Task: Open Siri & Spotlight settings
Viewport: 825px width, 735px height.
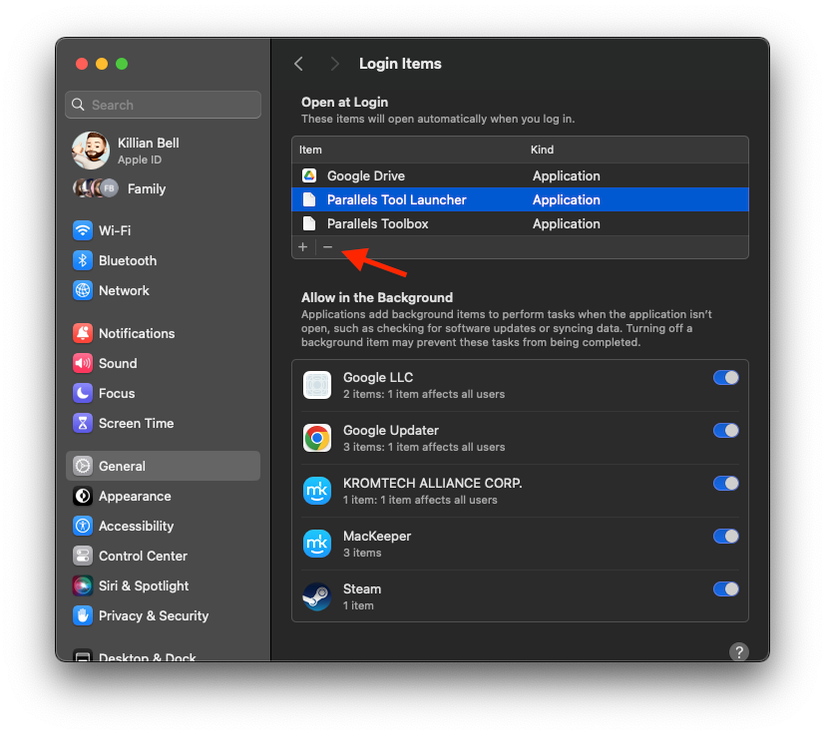Action: [81, 585]
